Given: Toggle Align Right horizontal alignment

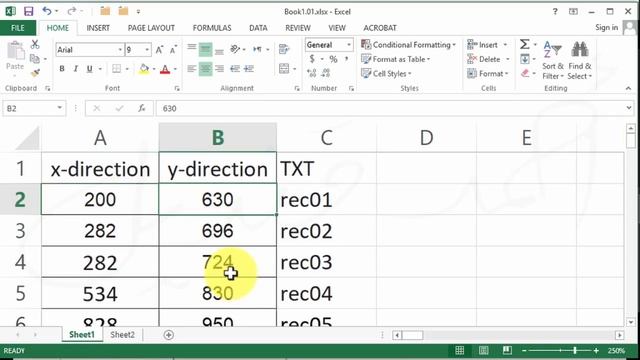Looking at the screenshot, I should (220, 69).
